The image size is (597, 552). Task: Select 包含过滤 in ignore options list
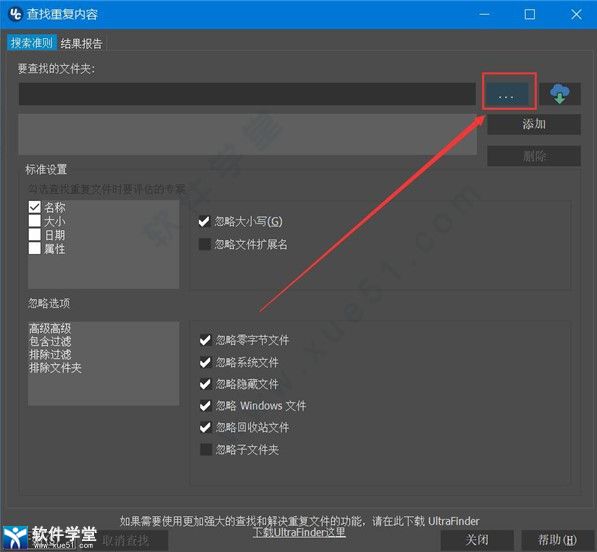point(50,341)
